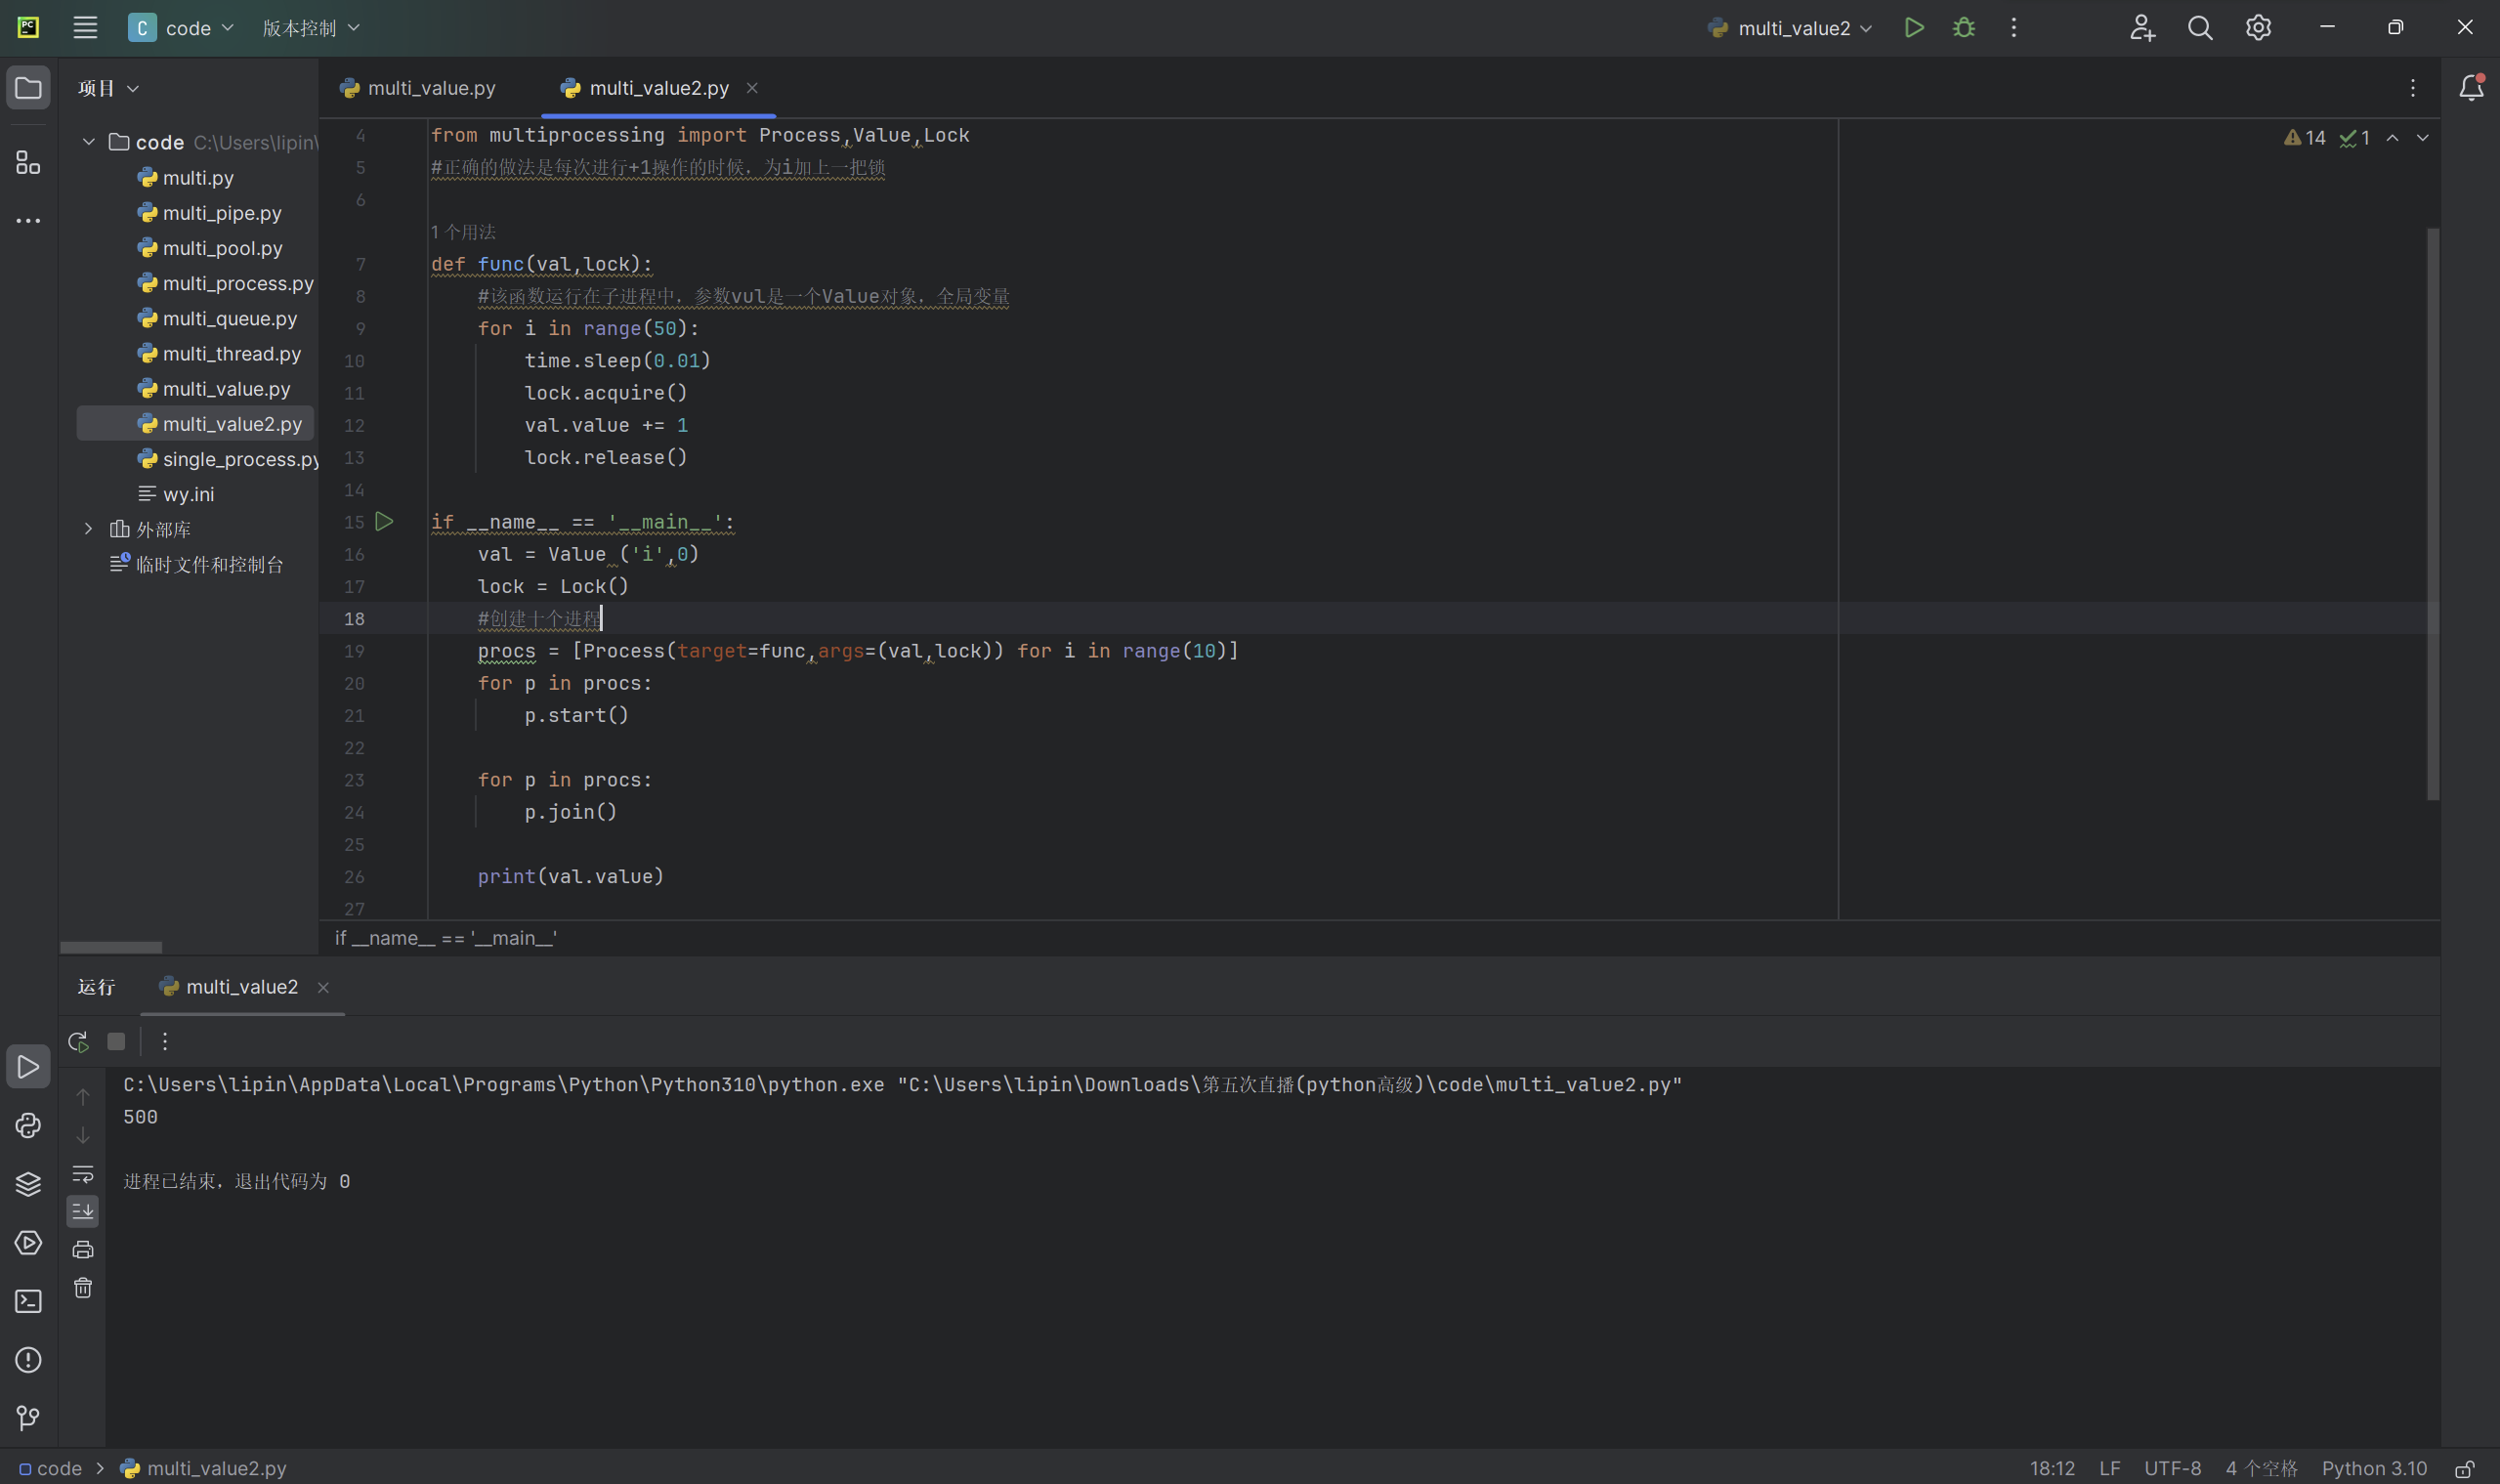Click project panel horizontal scrollbar
The image size is (2500, 1484).
click(111, 946)
